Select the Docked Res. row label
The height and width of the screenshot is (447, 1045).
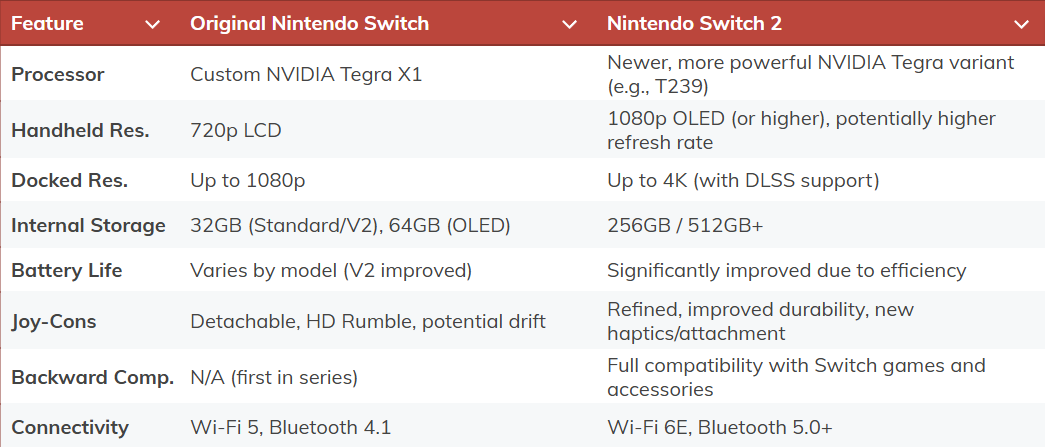click(x=70, y=181)
